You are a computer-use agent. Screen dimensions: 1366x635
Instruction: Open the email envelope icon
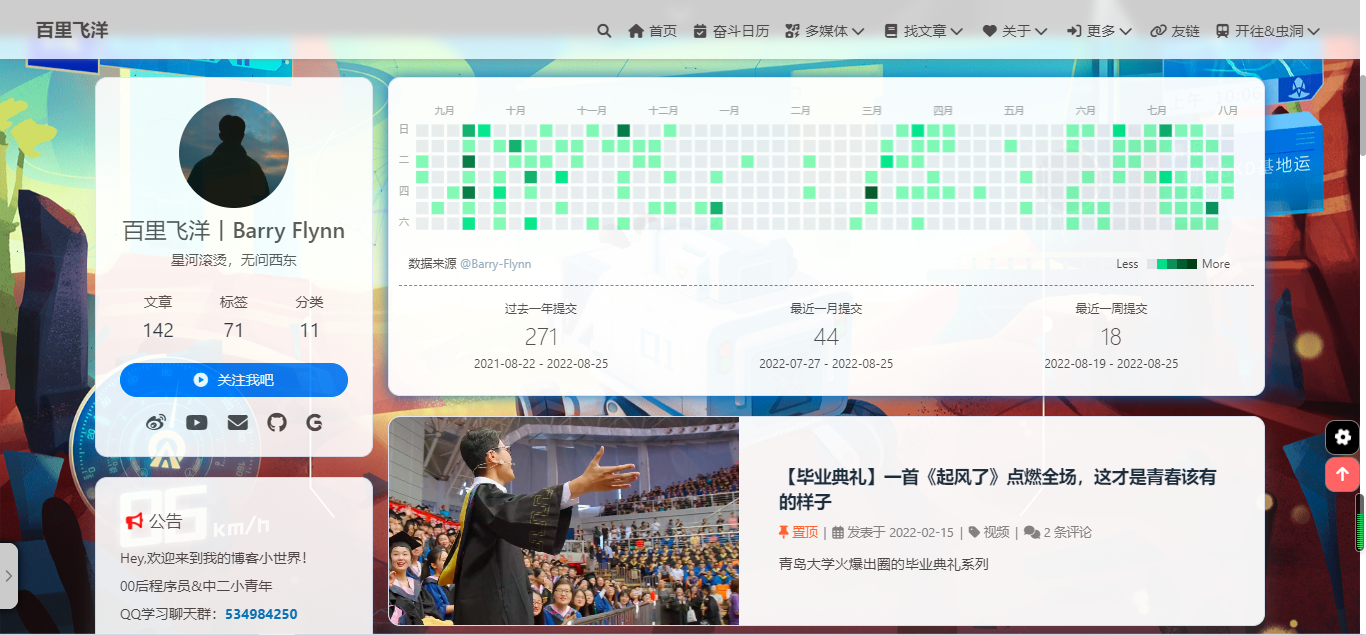pos(237,423)
